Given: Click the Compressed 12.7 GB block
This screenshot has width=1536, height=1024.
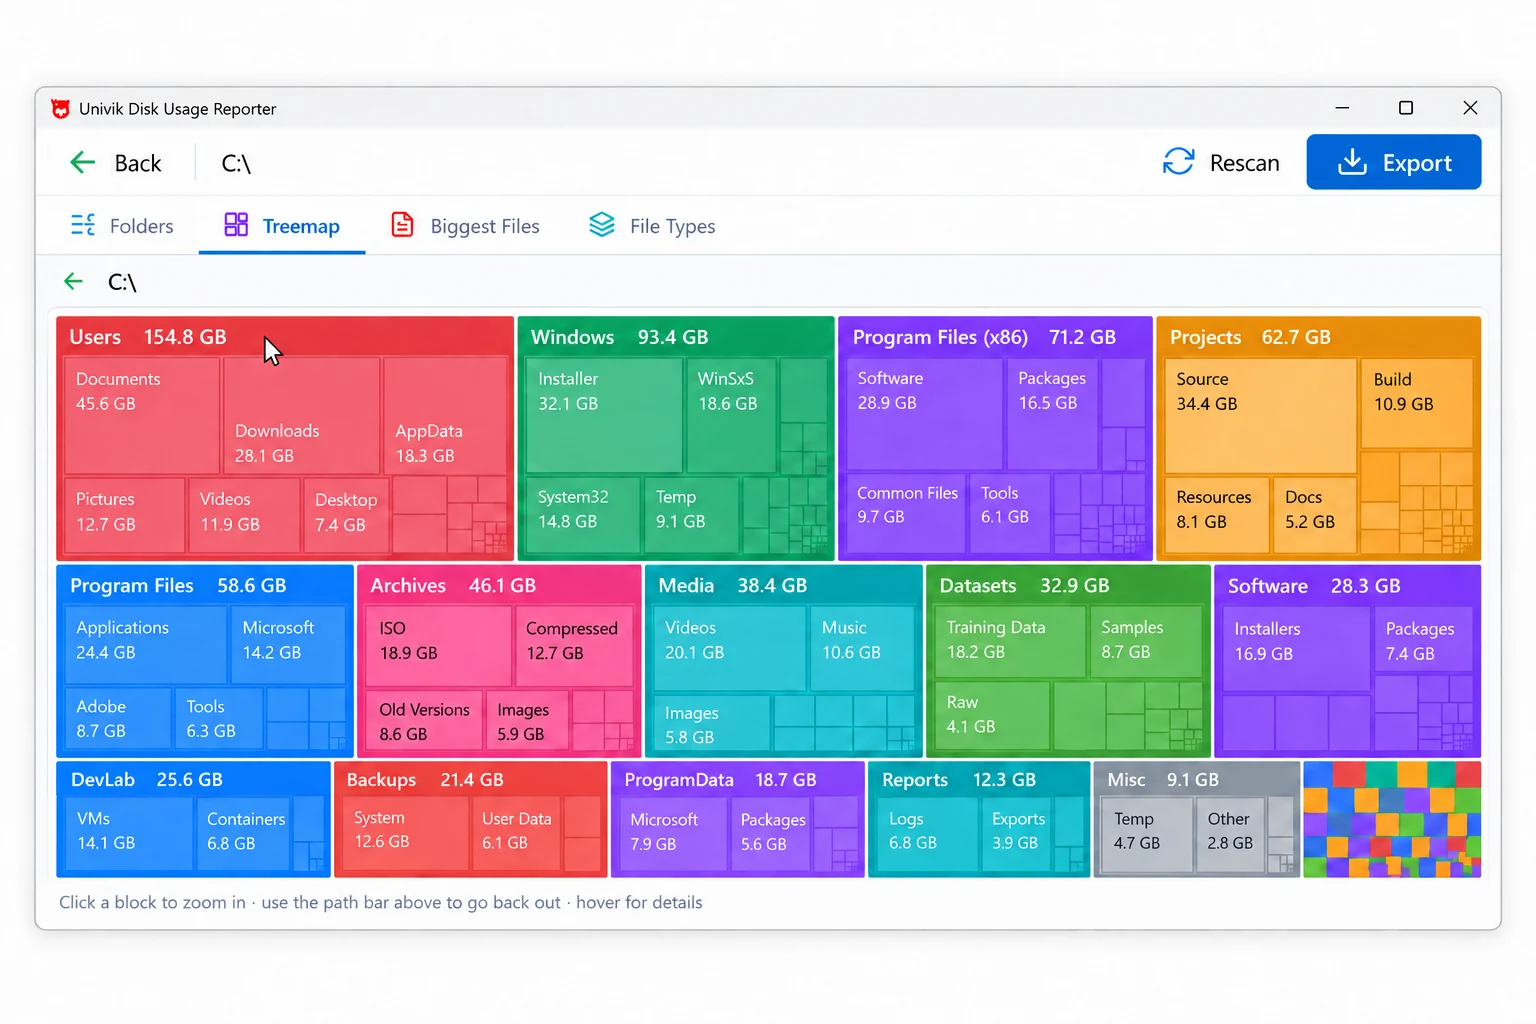Looking at the screenshot, I should [x=575, y=646].
